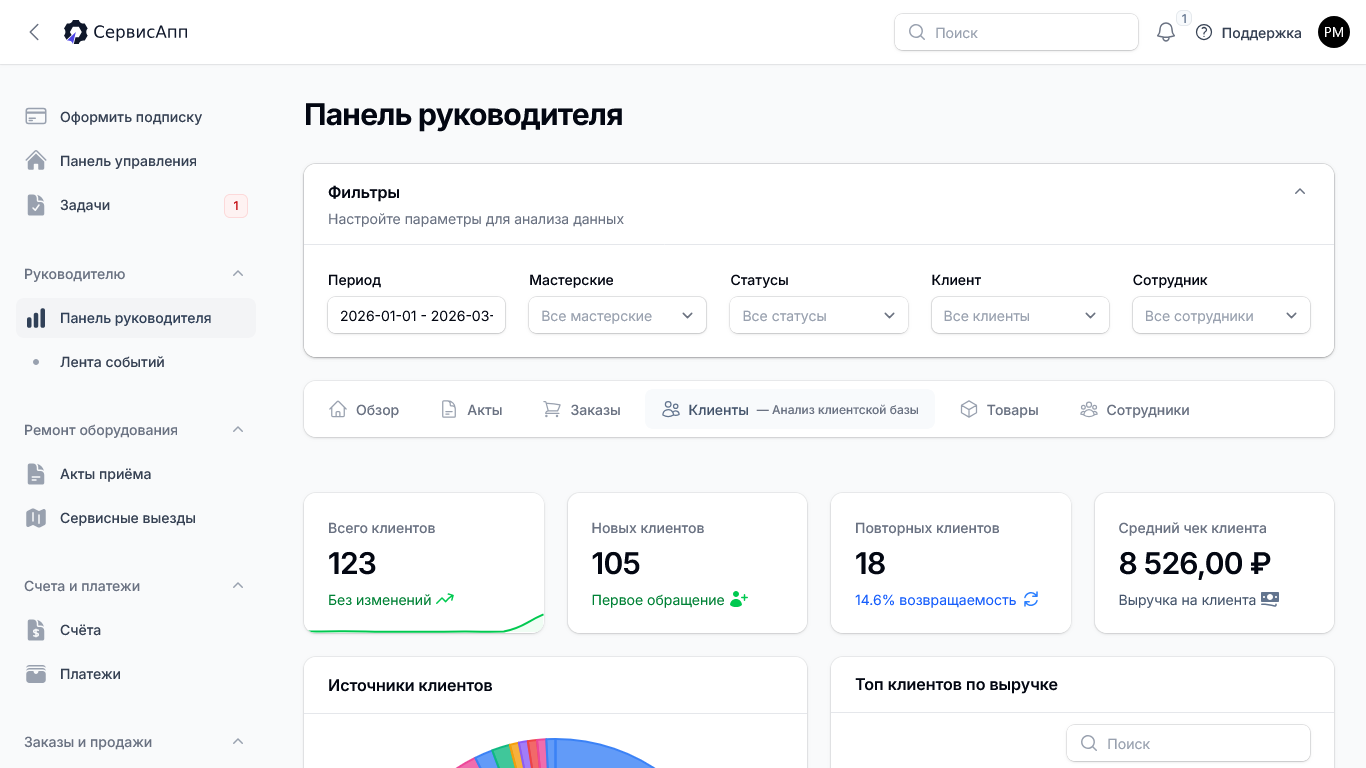Image resolution: width=1366 pixels, height=768 pixels.
Task: Select the Акты приёма sidebar icon
Action: tap(35, 473)
